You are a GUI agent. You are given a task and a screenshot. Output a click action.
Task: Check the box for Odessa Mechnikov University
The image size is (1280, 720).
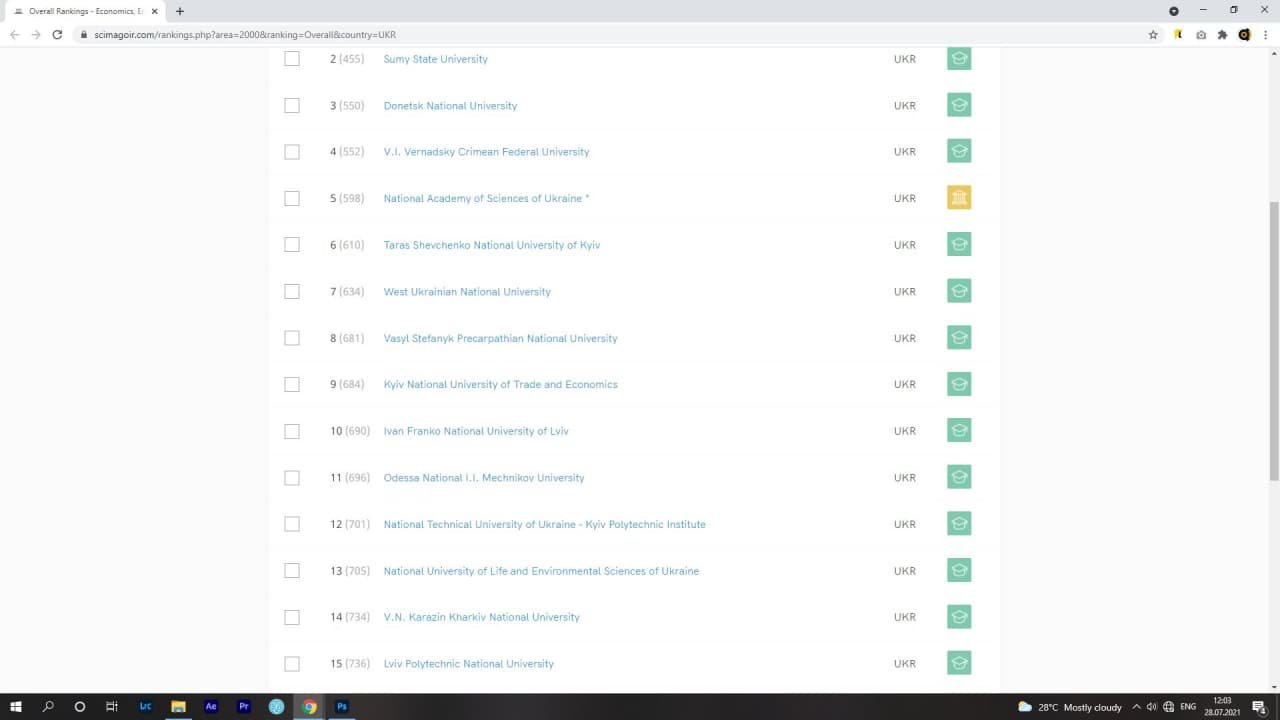[x=292, y=477]
